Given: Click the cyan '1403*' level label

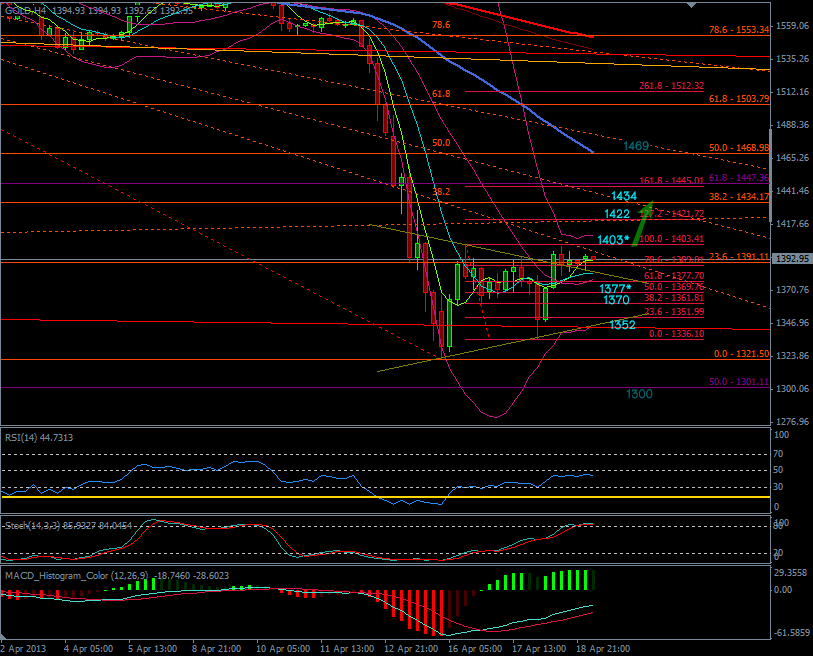Looking at the screenshot, I should (613, 240).
